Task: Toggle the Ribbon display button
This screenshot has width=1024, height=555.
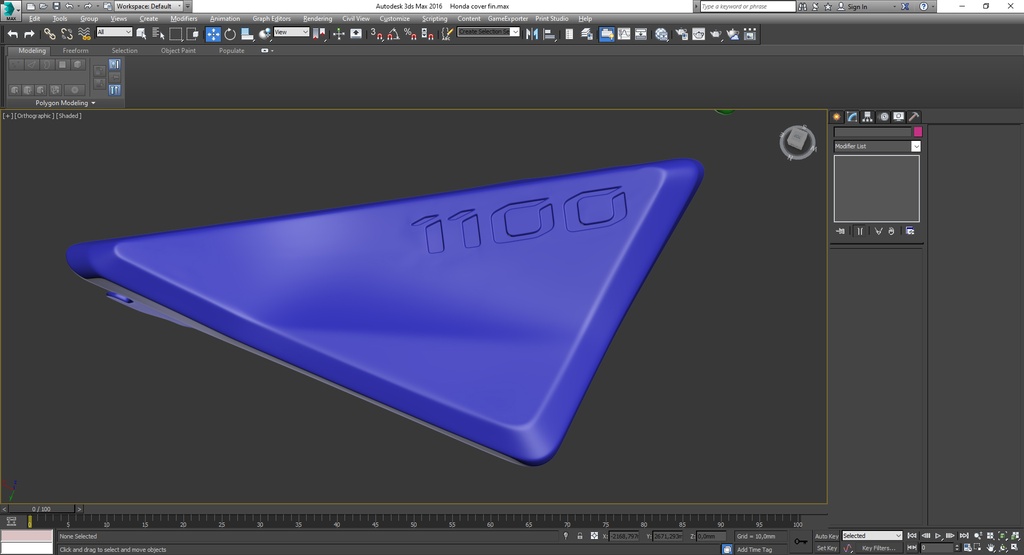Action: (607, 34)
